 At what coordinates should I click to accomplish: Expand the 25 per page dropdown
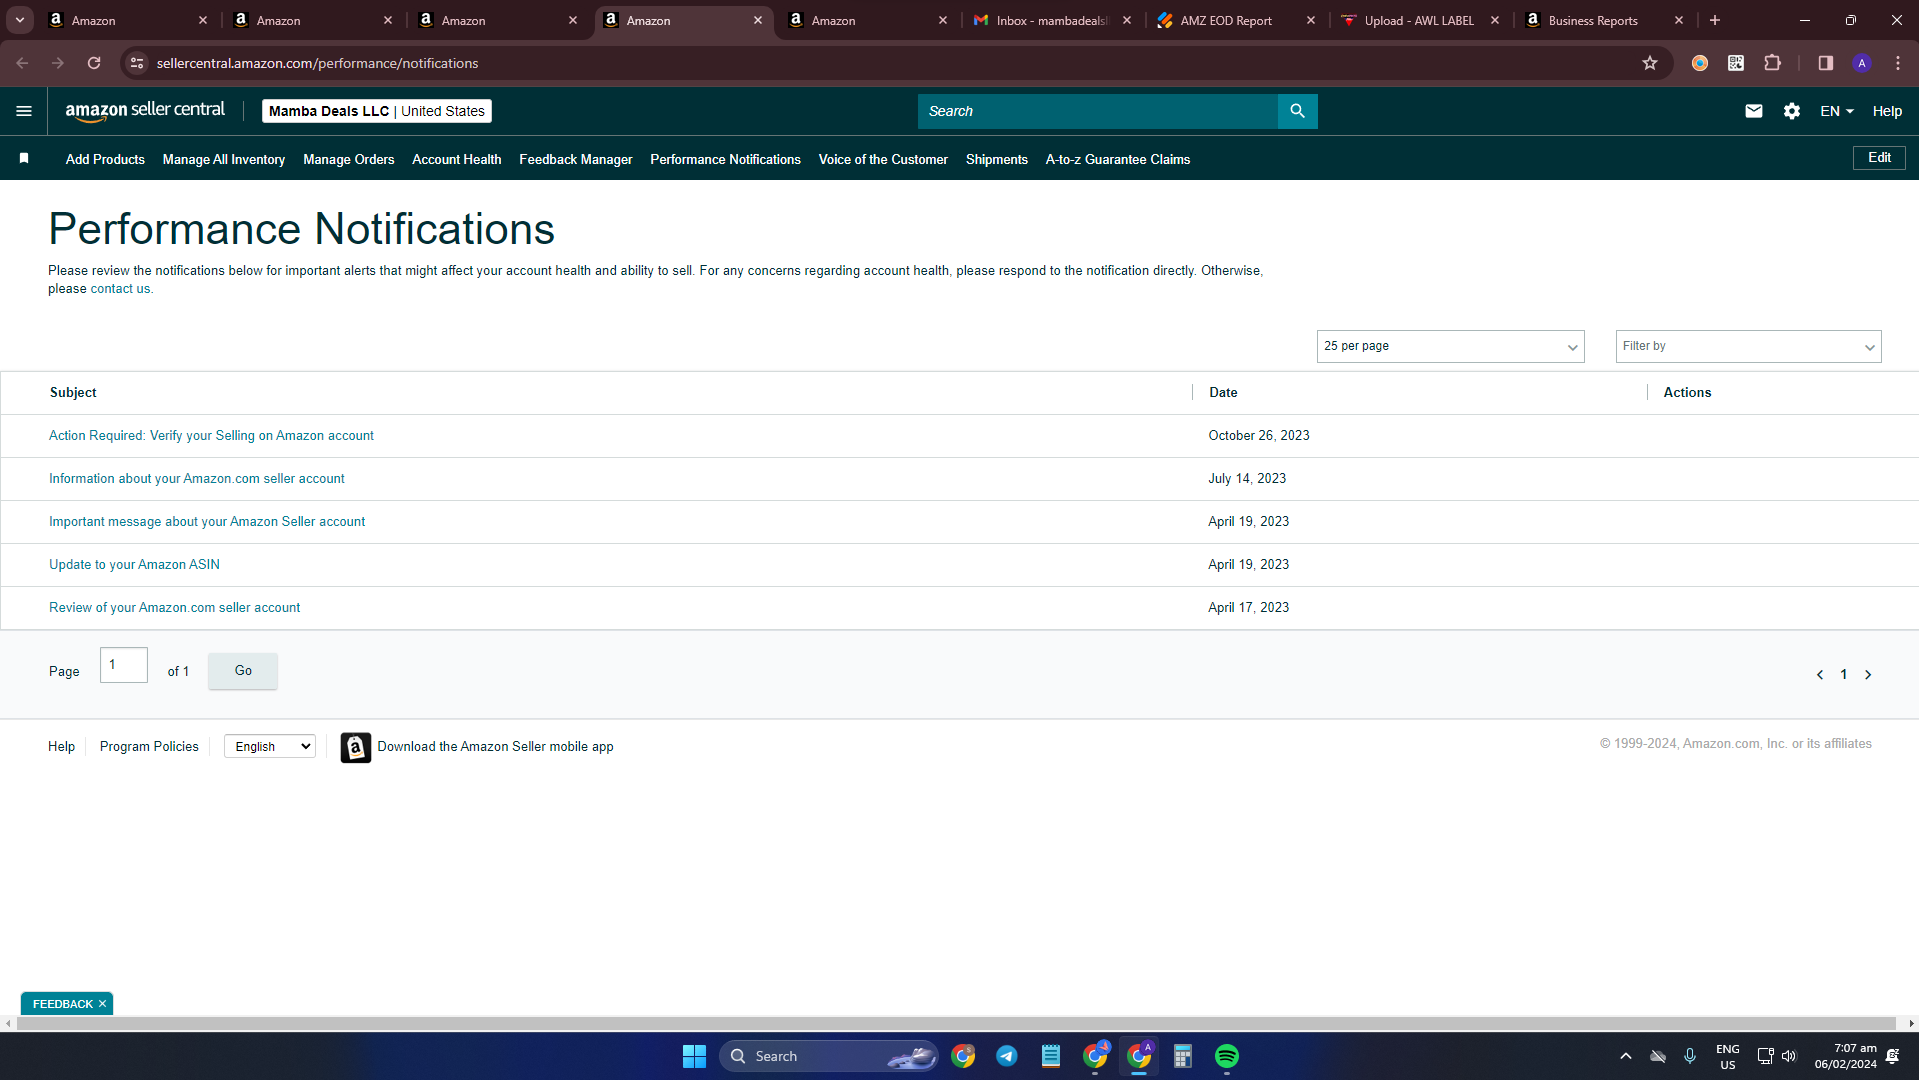1450,346
